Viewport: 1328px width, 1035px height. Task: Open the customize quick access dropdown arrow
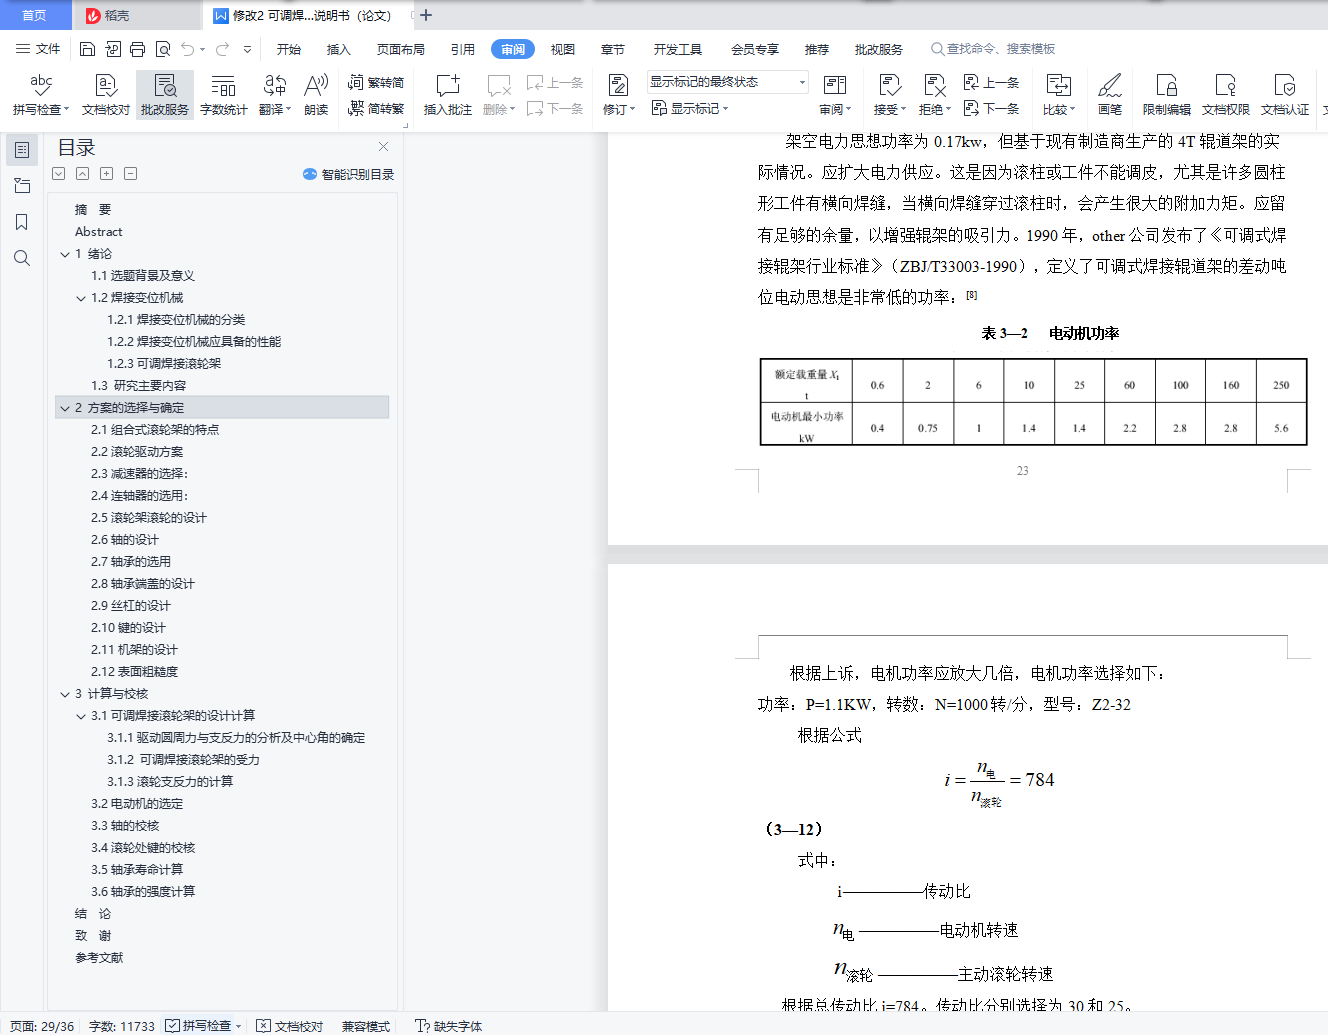[247, 49]
